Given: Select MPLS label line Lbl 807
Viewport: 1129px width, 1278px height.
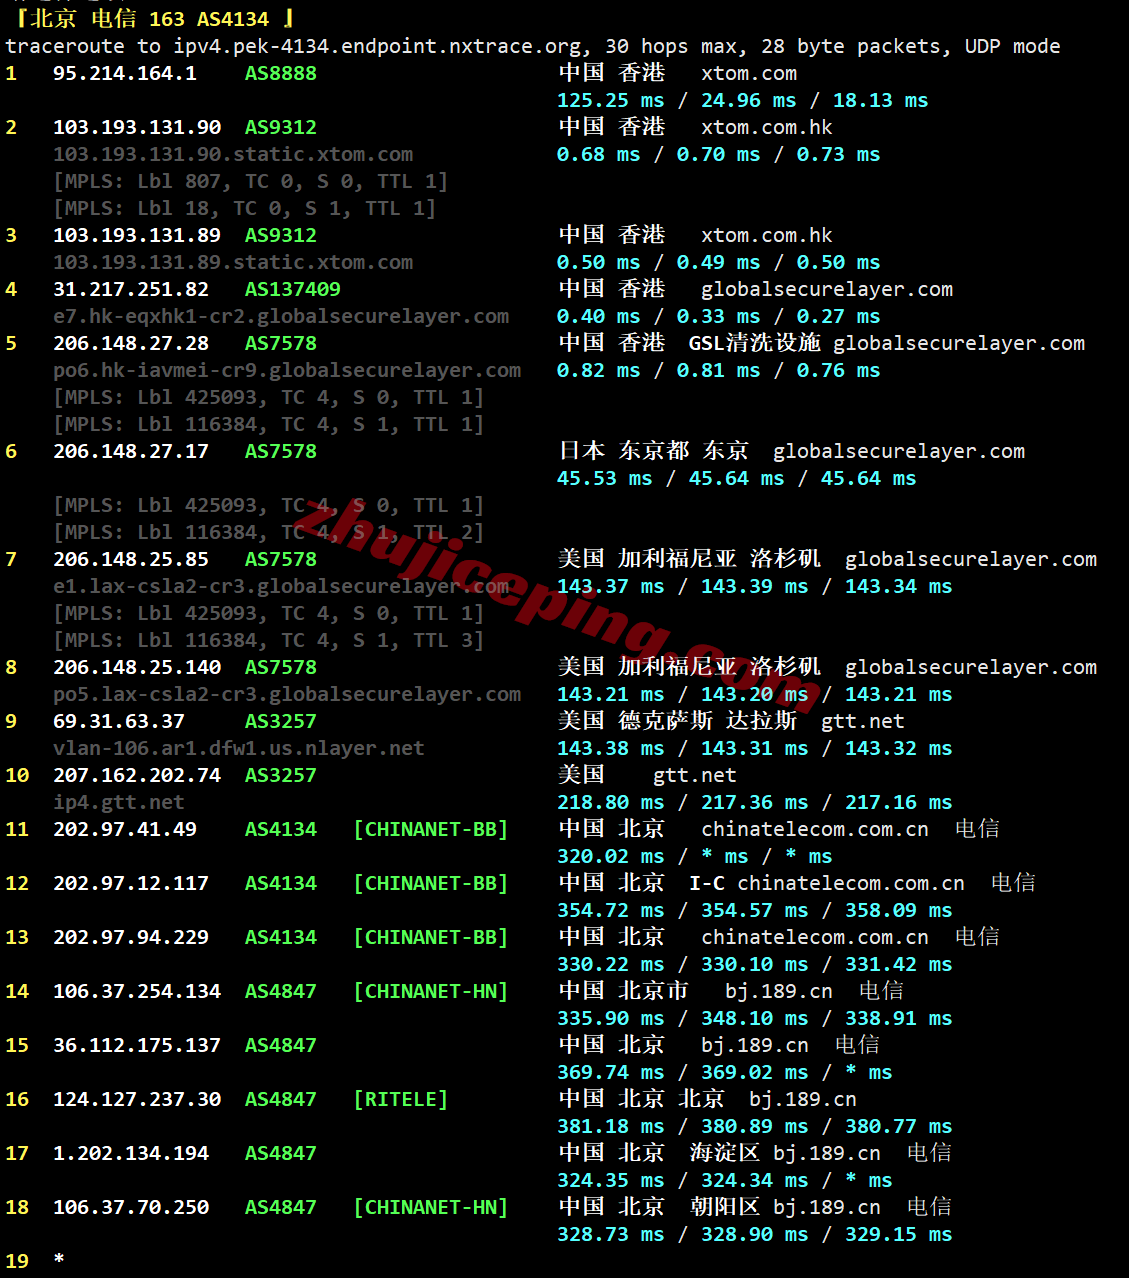Looking at the screenshot, I should click(x=251, y=181).
